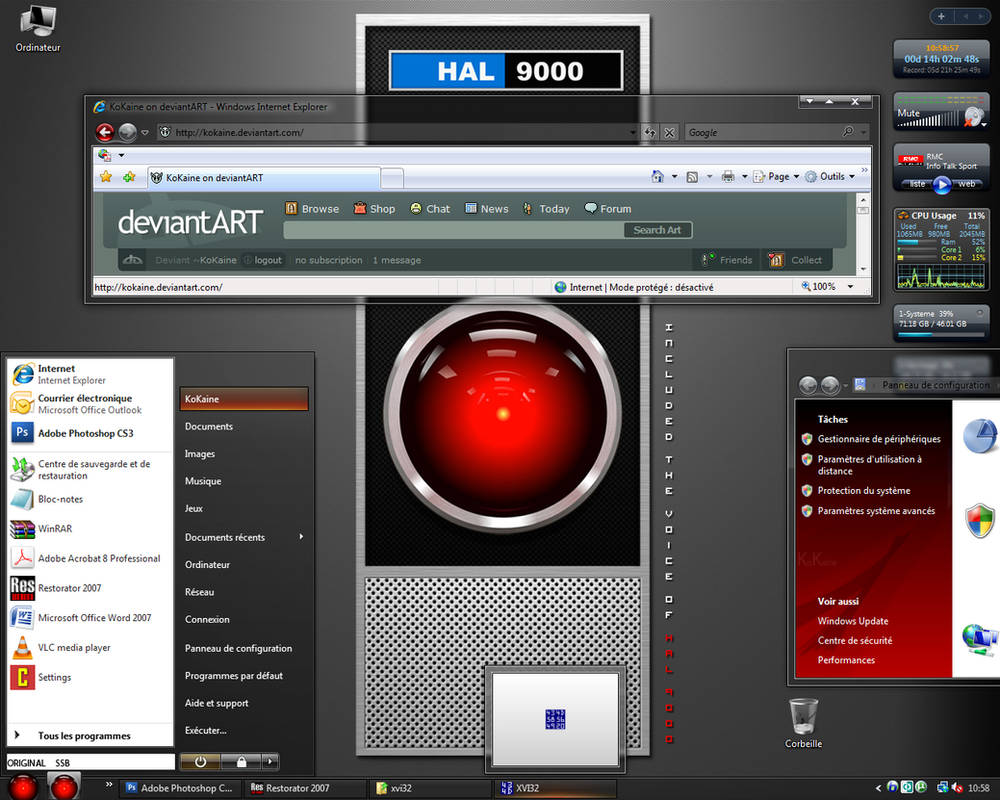Click the 1 message link

pyautogui.click(x=397, y=260)
